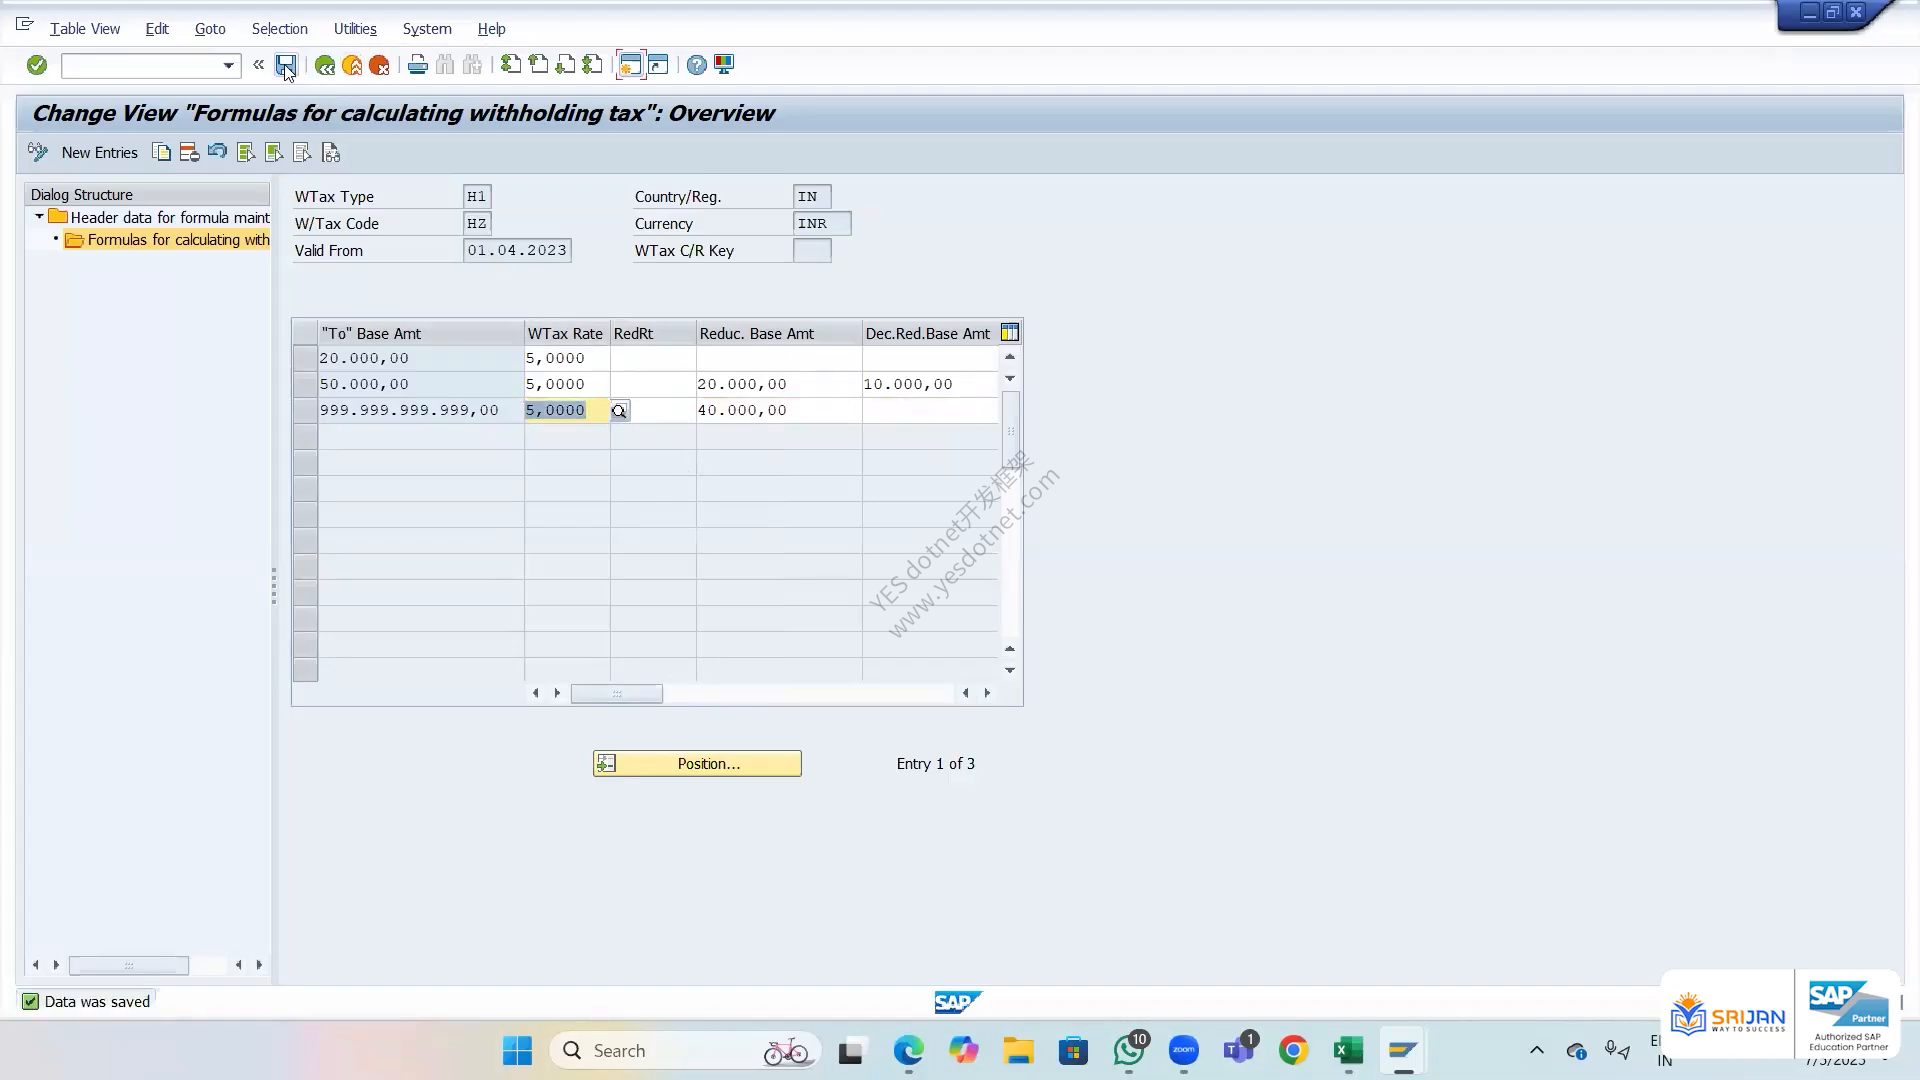
Task: Click the Delete row icon
Action: (x=189, y=152)
